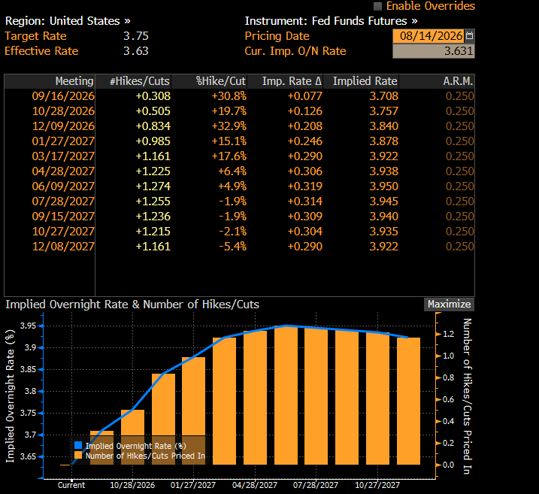Edit the Pricing Date field 08/14/2026
This screenshot has width=539, height=494.
(x=429, y=36)
